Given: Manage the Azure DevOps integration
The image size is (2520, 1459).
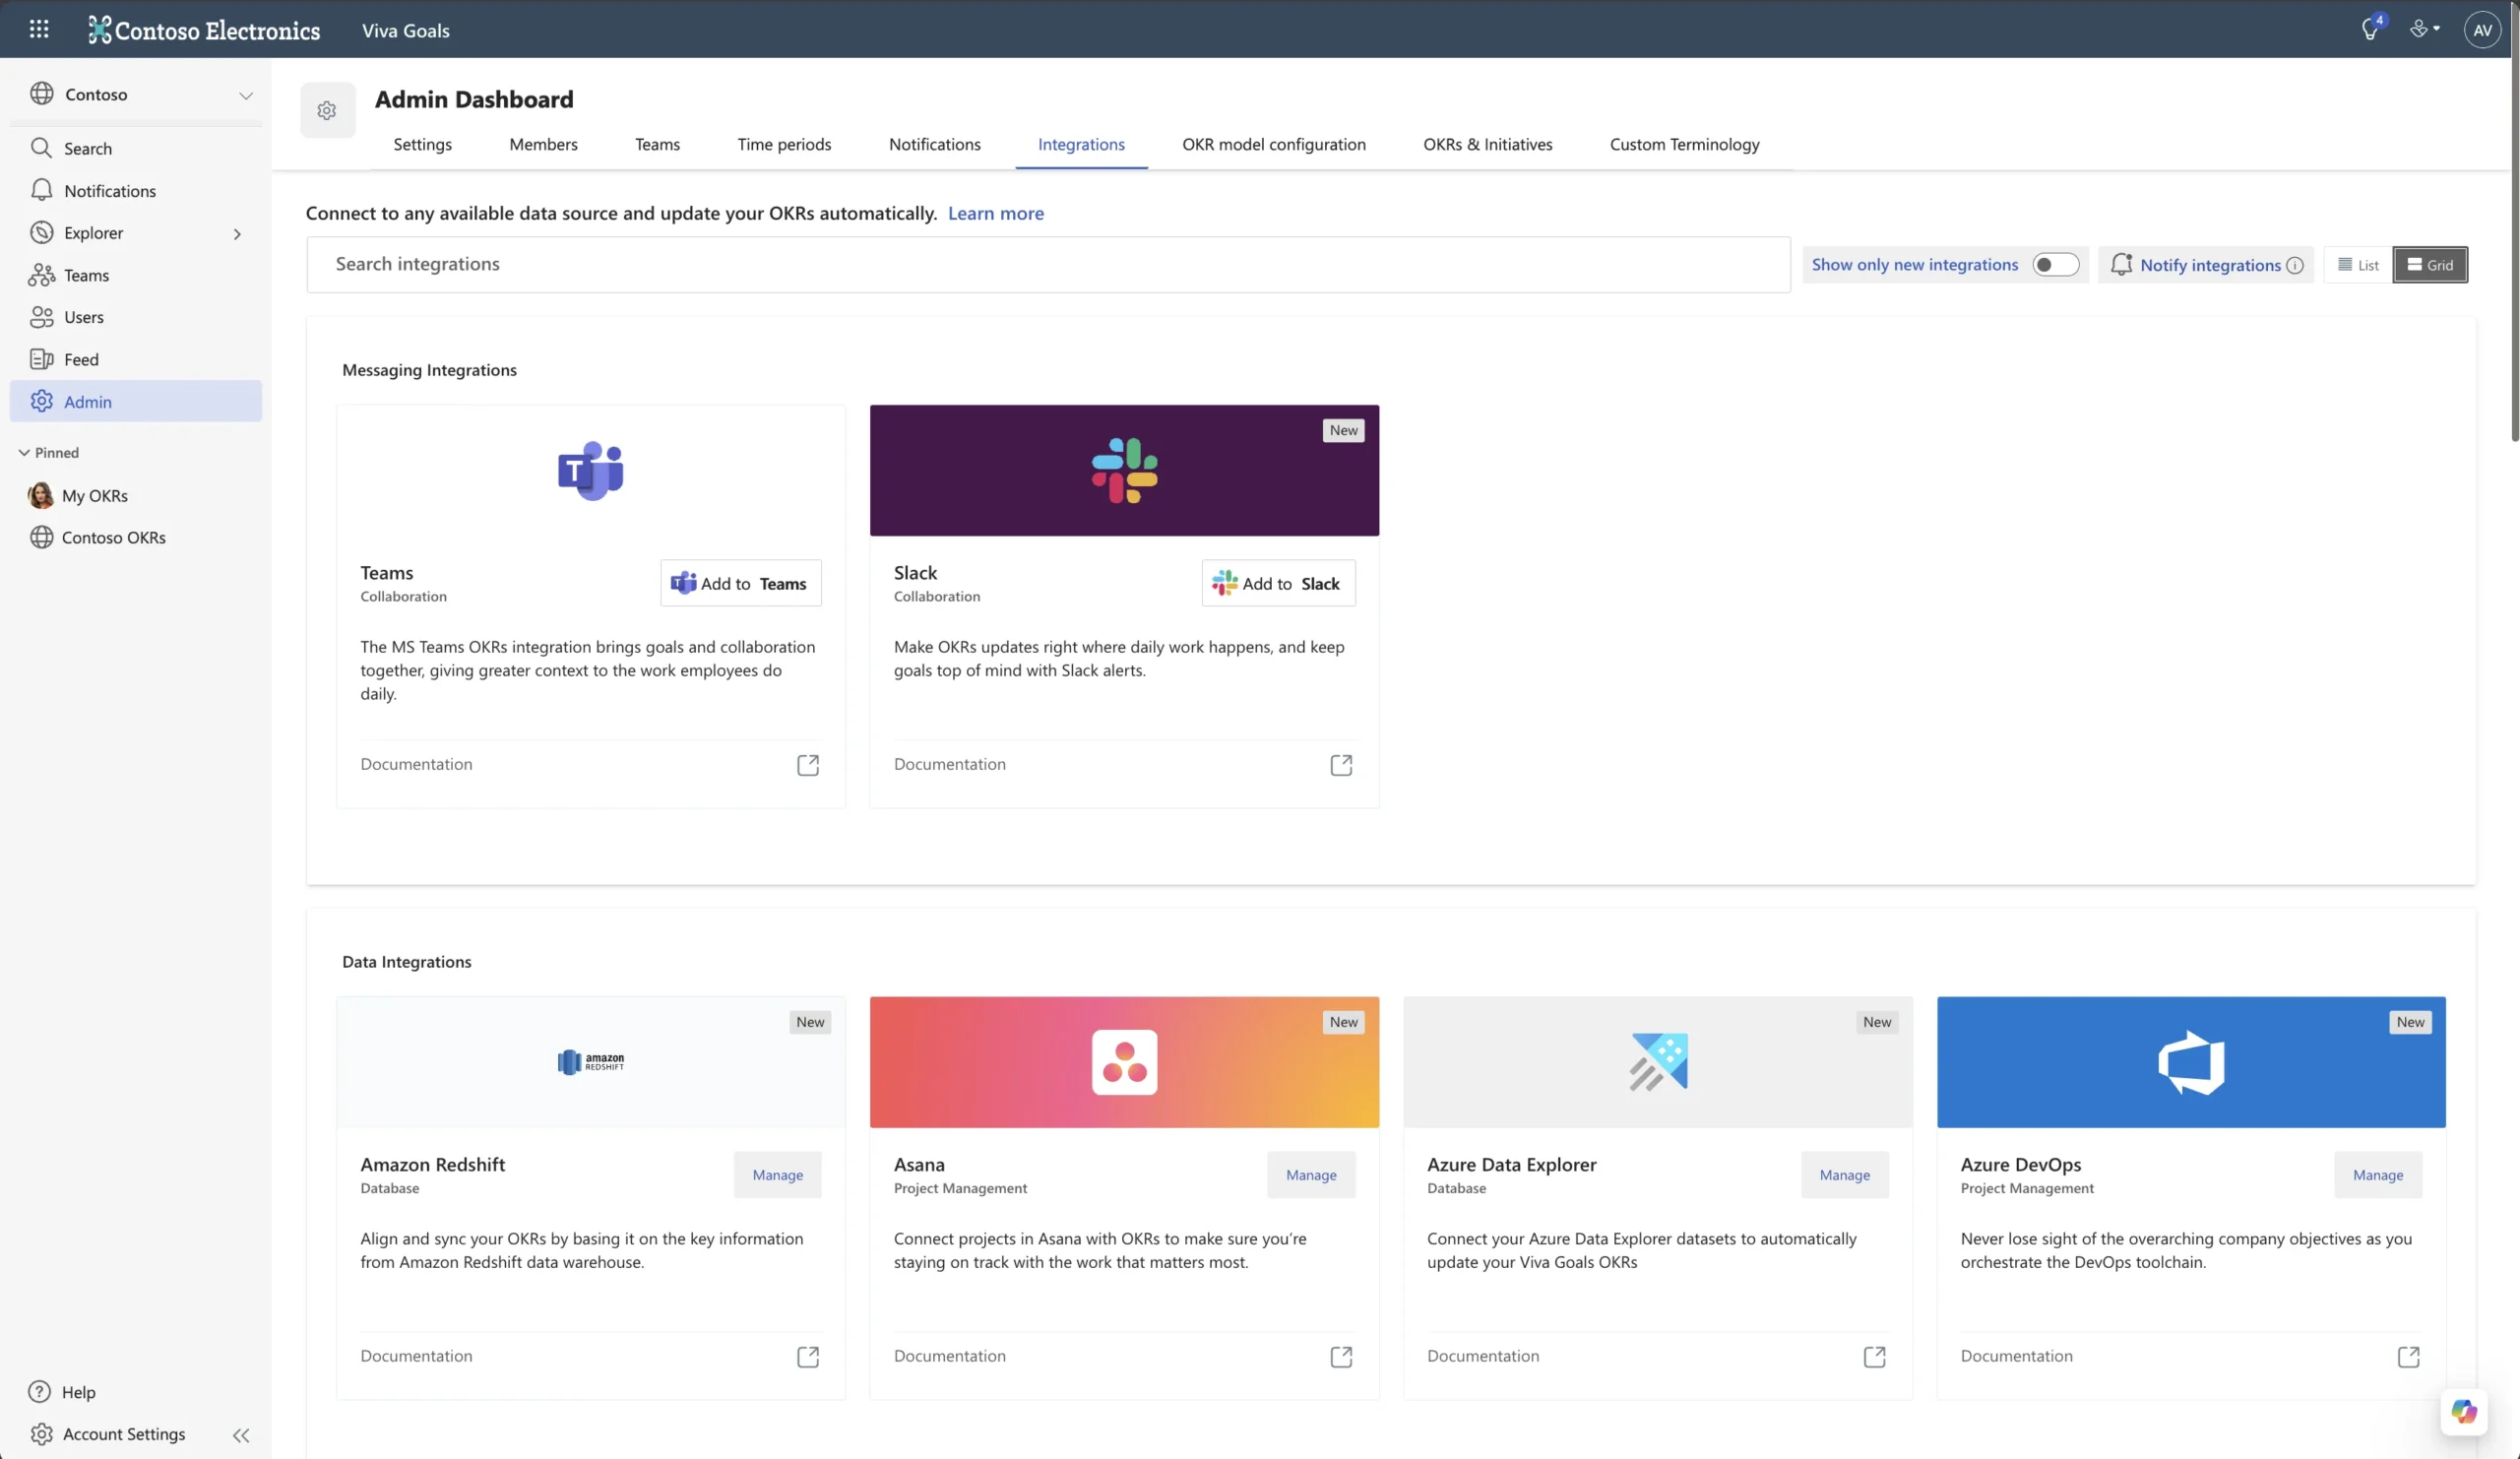Looking at the screenshot, I should (x=2378, y=1174).
